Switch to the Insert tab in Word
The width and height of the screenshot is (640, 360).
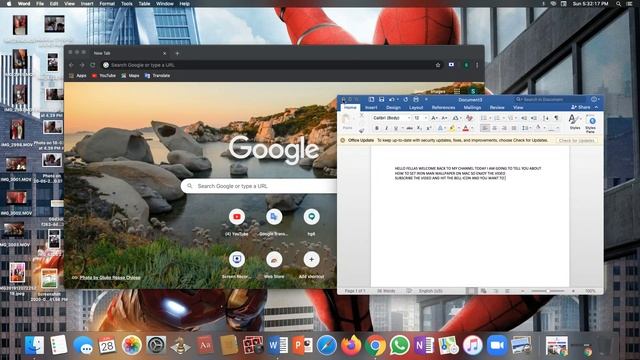tap(371, 107)
